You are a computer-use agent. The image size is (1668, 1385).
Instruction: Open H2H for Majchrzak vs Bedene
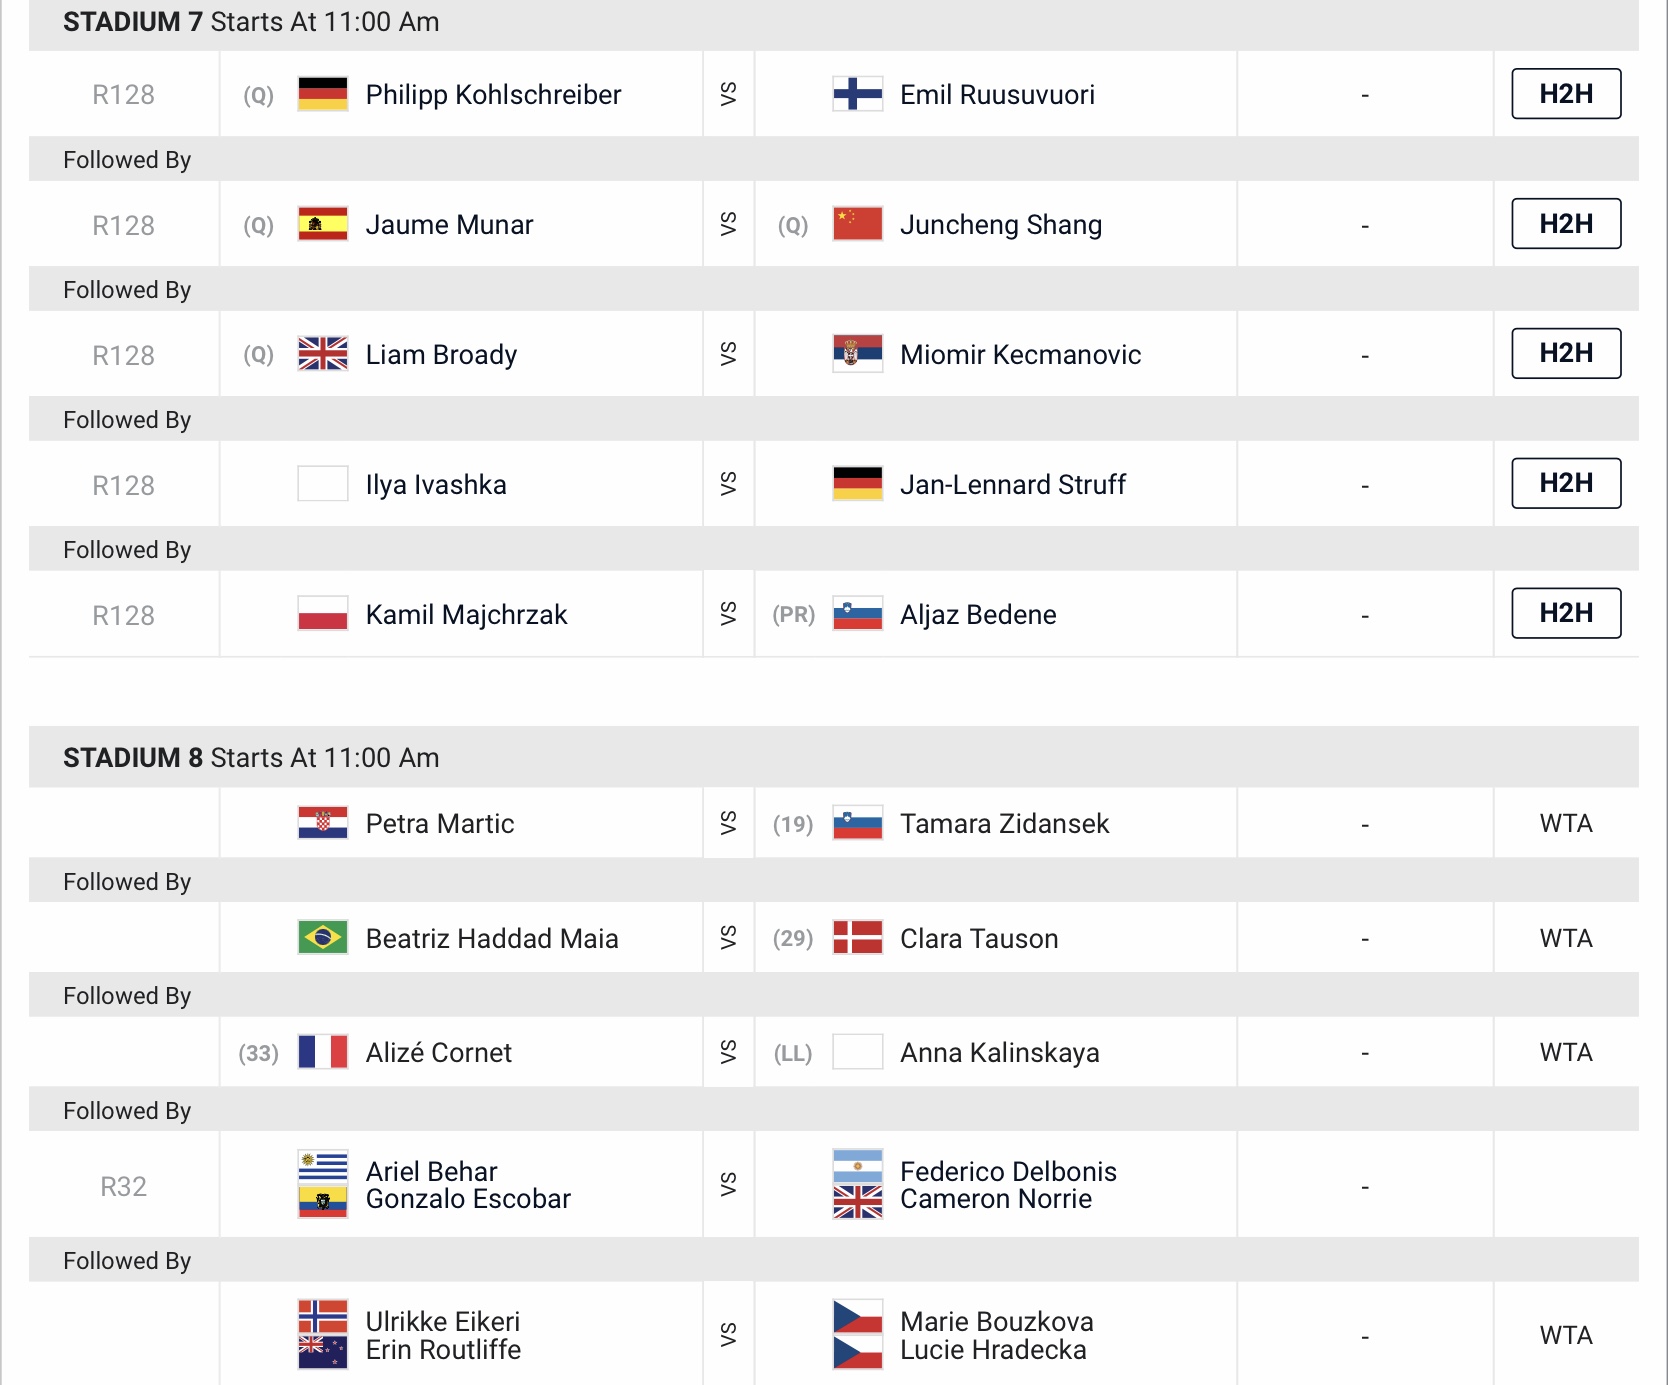coord(1566,613)
